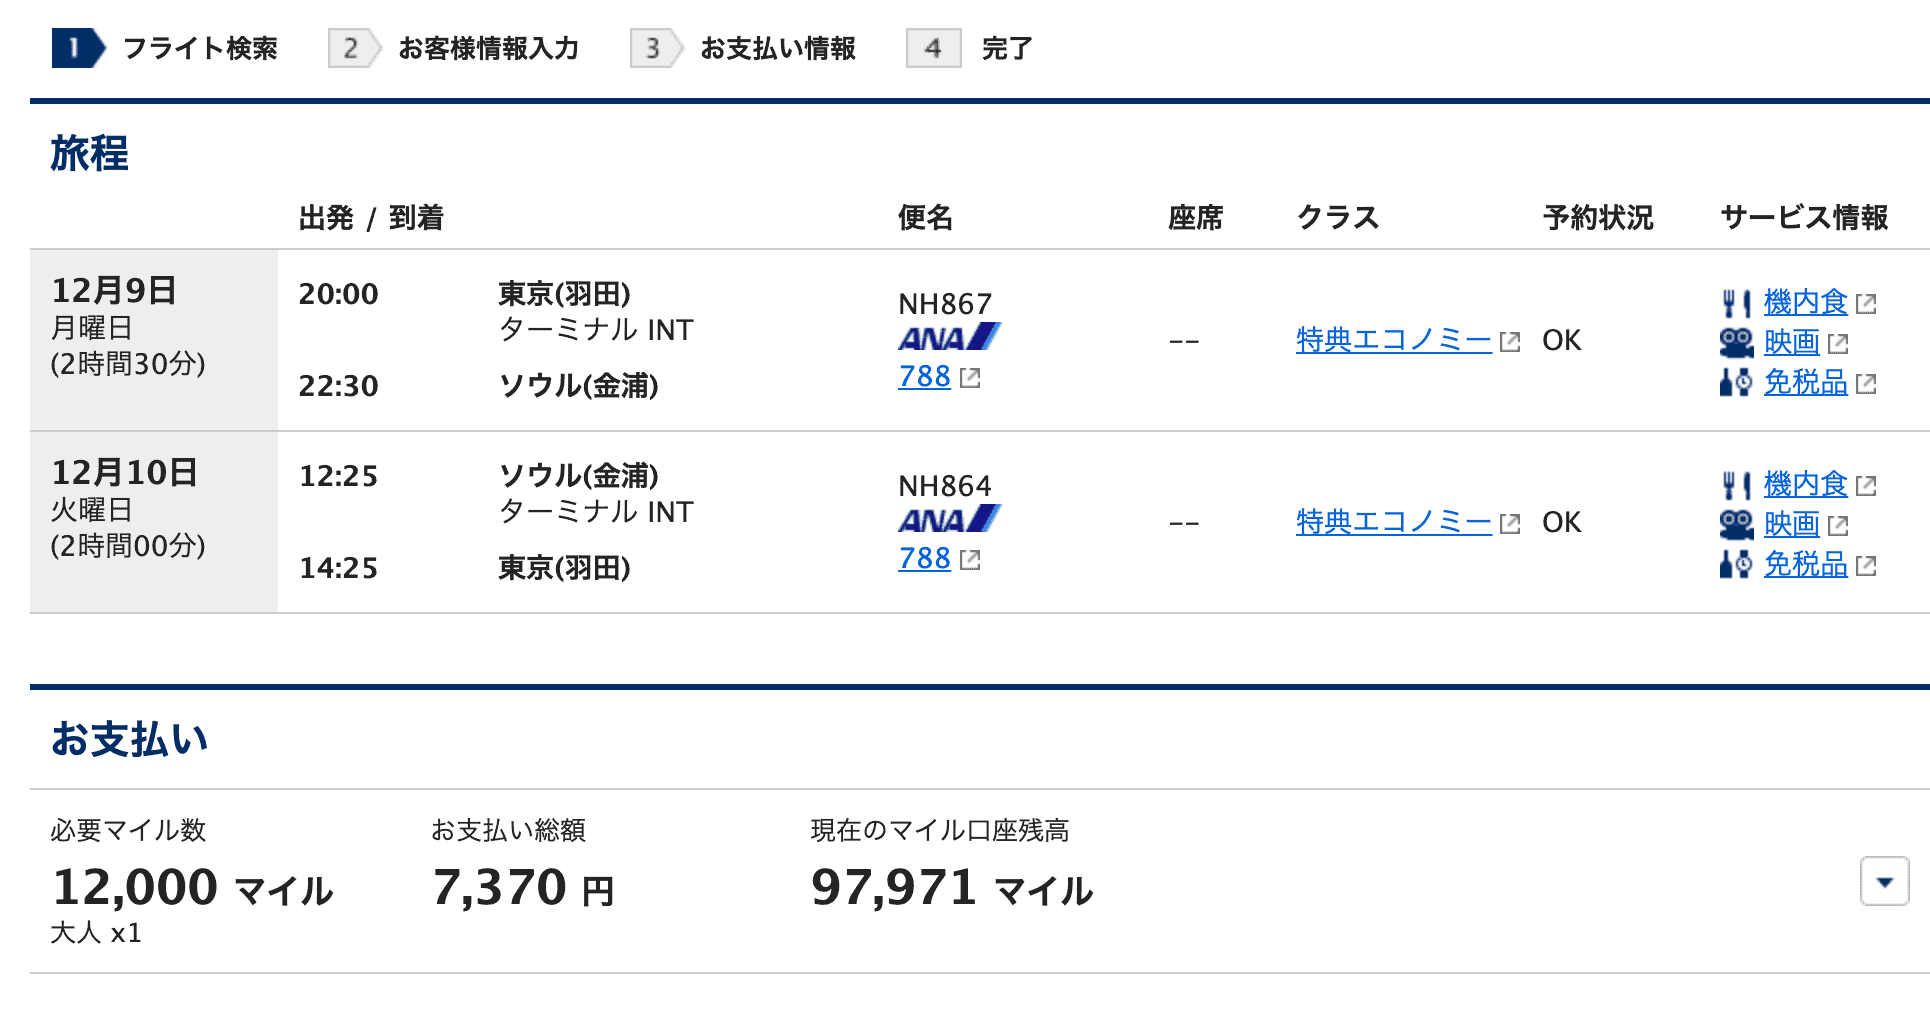Click the duty-free icon for flight NH867

(x=1736, y=383)
